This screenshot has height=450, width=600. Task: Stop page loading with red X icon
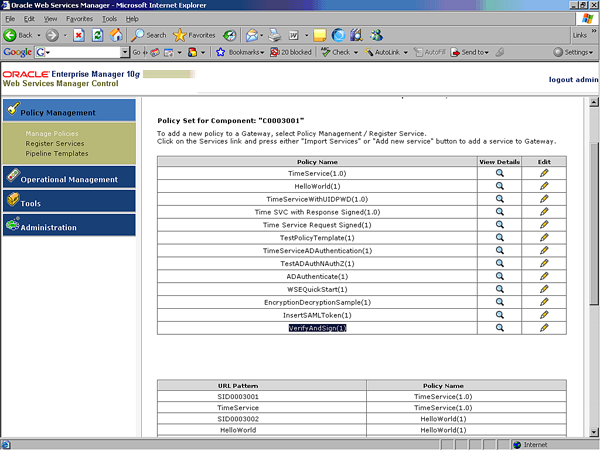click(79, 35)
